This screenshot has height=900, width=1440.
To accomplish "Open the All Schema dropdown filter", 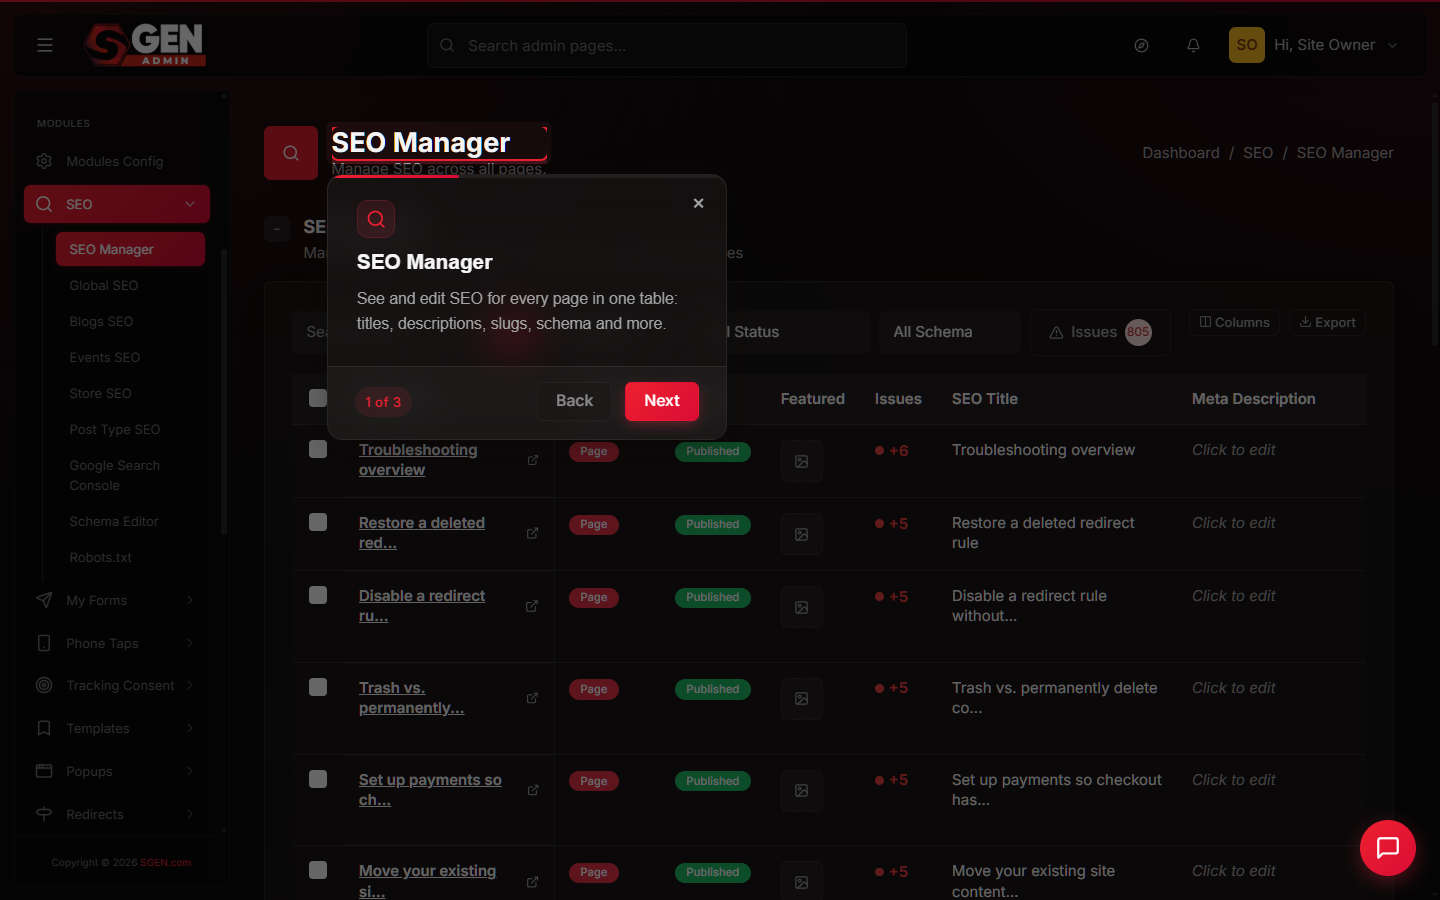I will 950,332.
